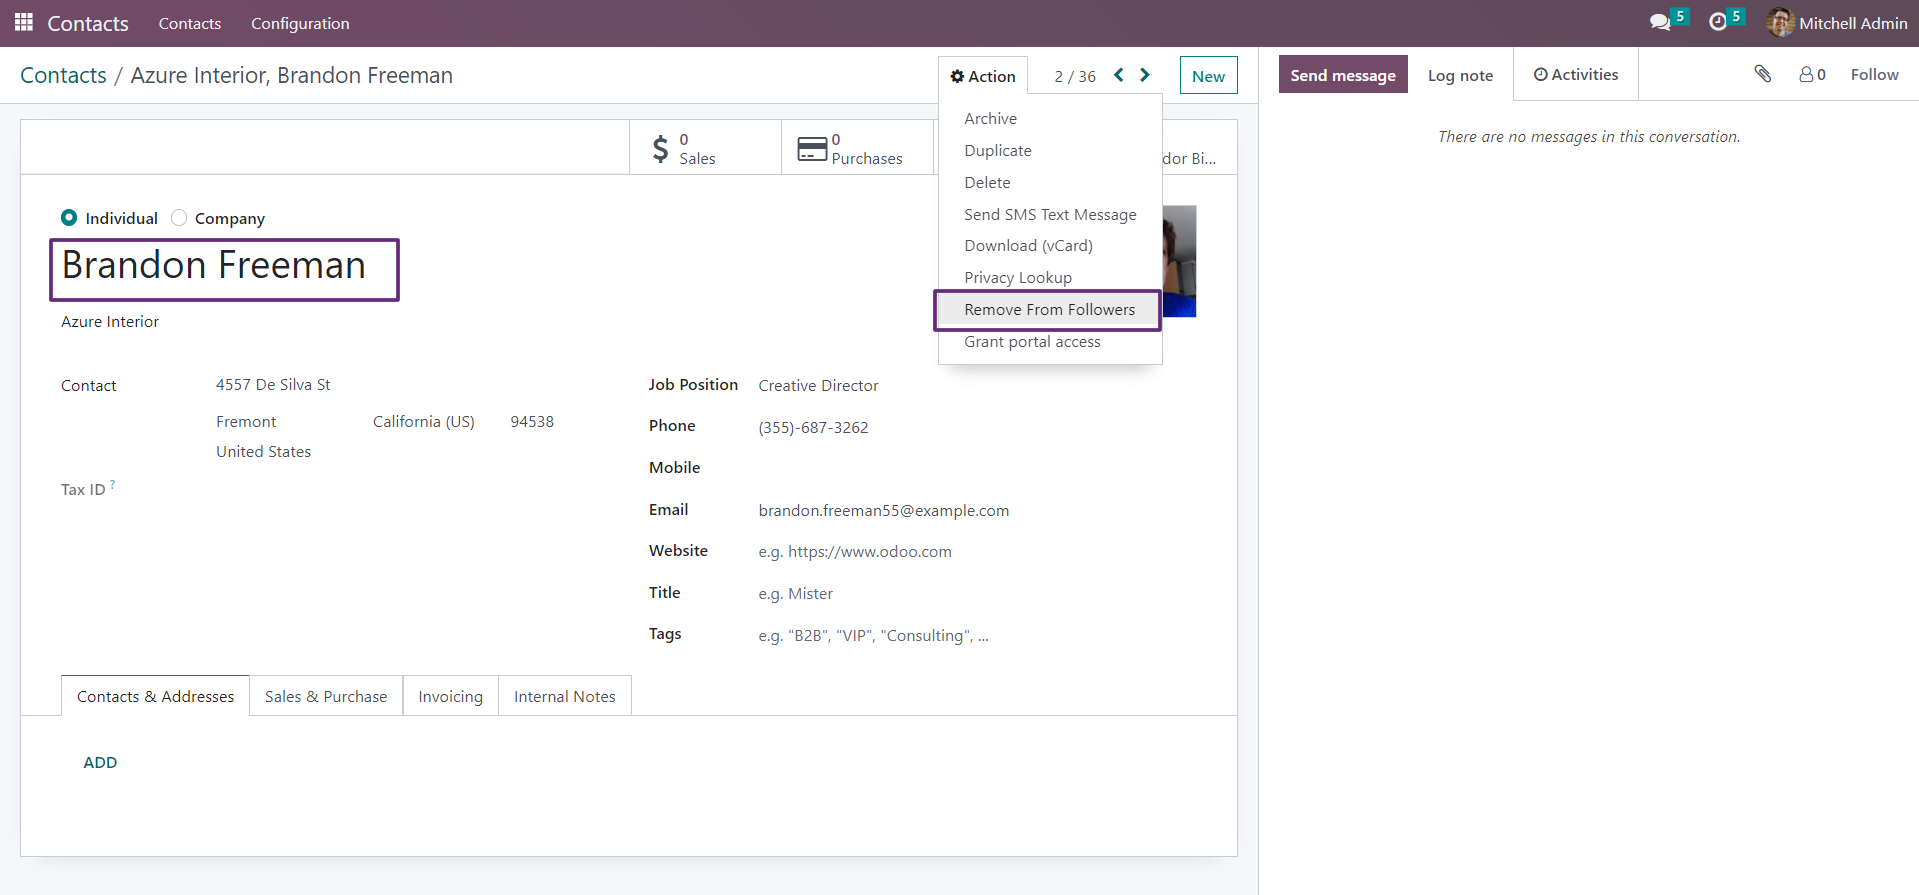Switch to Contacts & Addresses tab
The height and width of the screenshot is (895, 1919).
pyautogui.click(x=155, y=696)
